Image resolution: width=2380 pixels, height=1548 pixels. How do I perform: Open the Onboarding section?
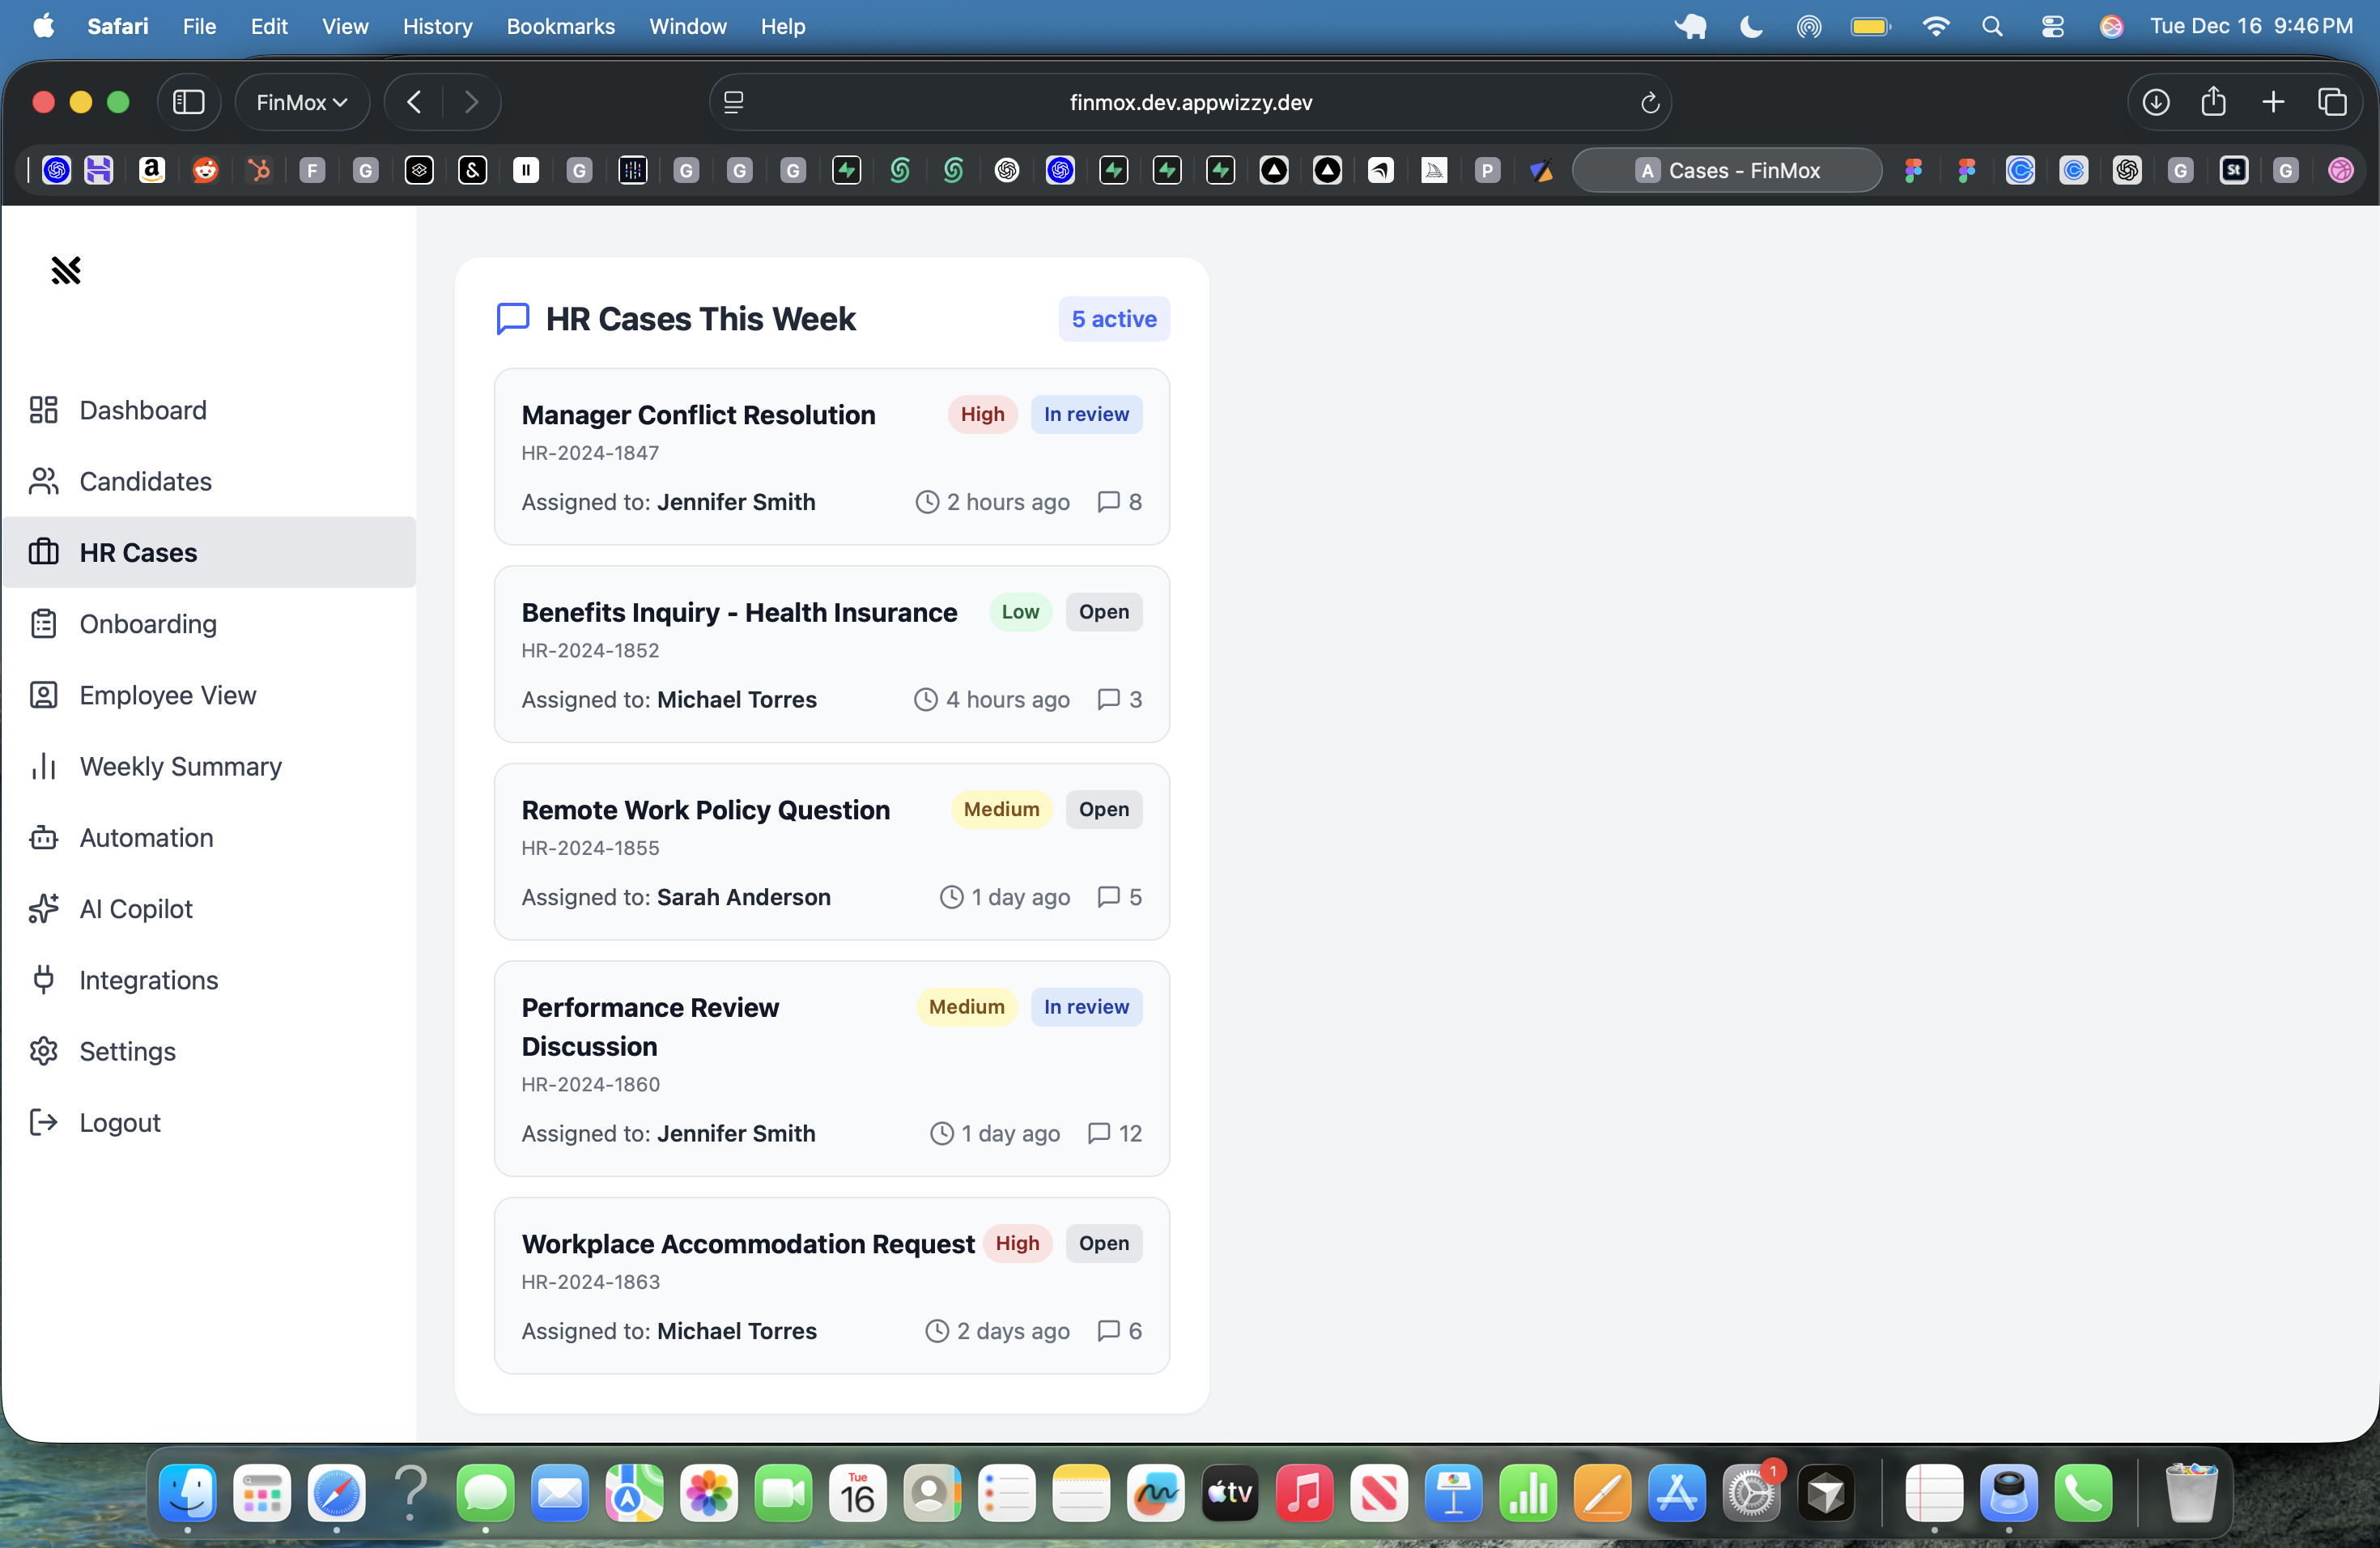pyautogui.click(x=147, y=624)
